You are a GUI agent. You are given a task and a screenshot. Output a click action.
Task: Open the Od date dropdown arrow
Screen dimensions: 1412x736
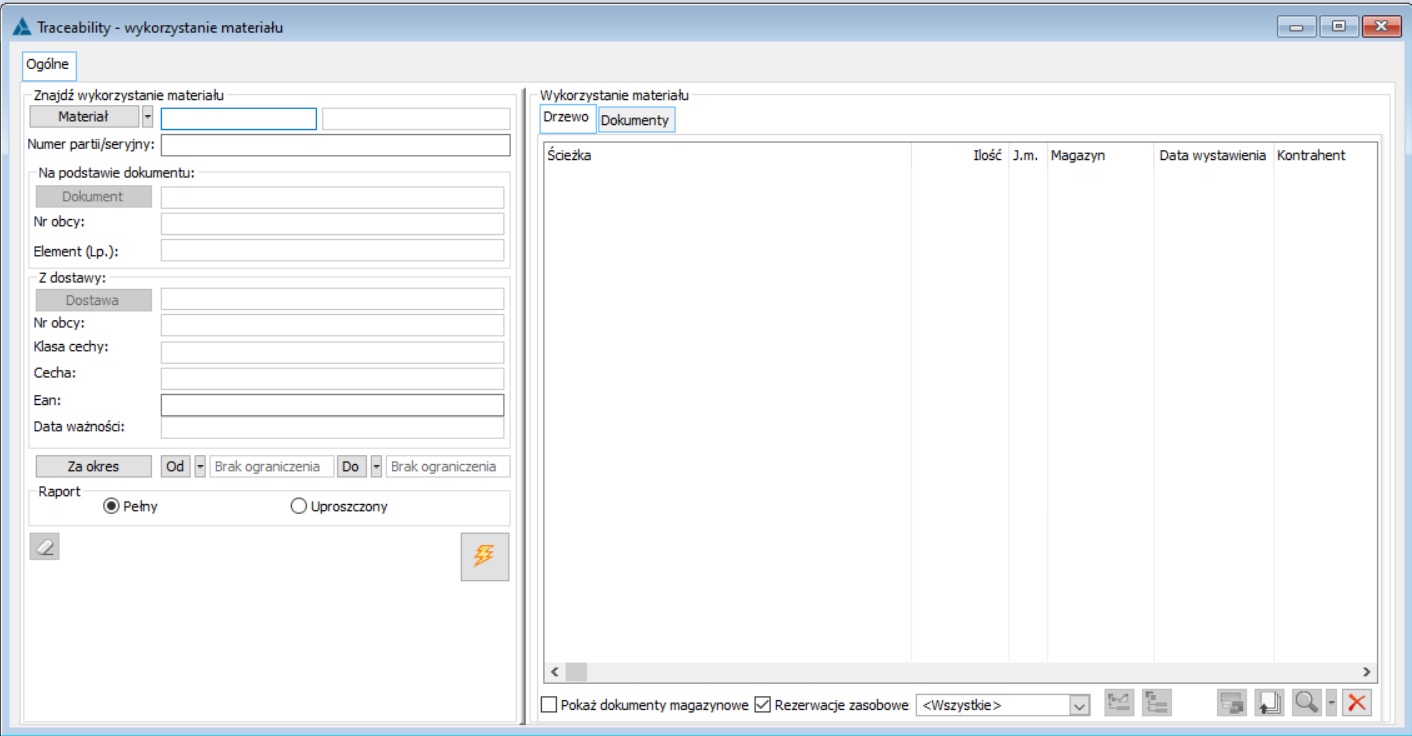pos(200,466)
